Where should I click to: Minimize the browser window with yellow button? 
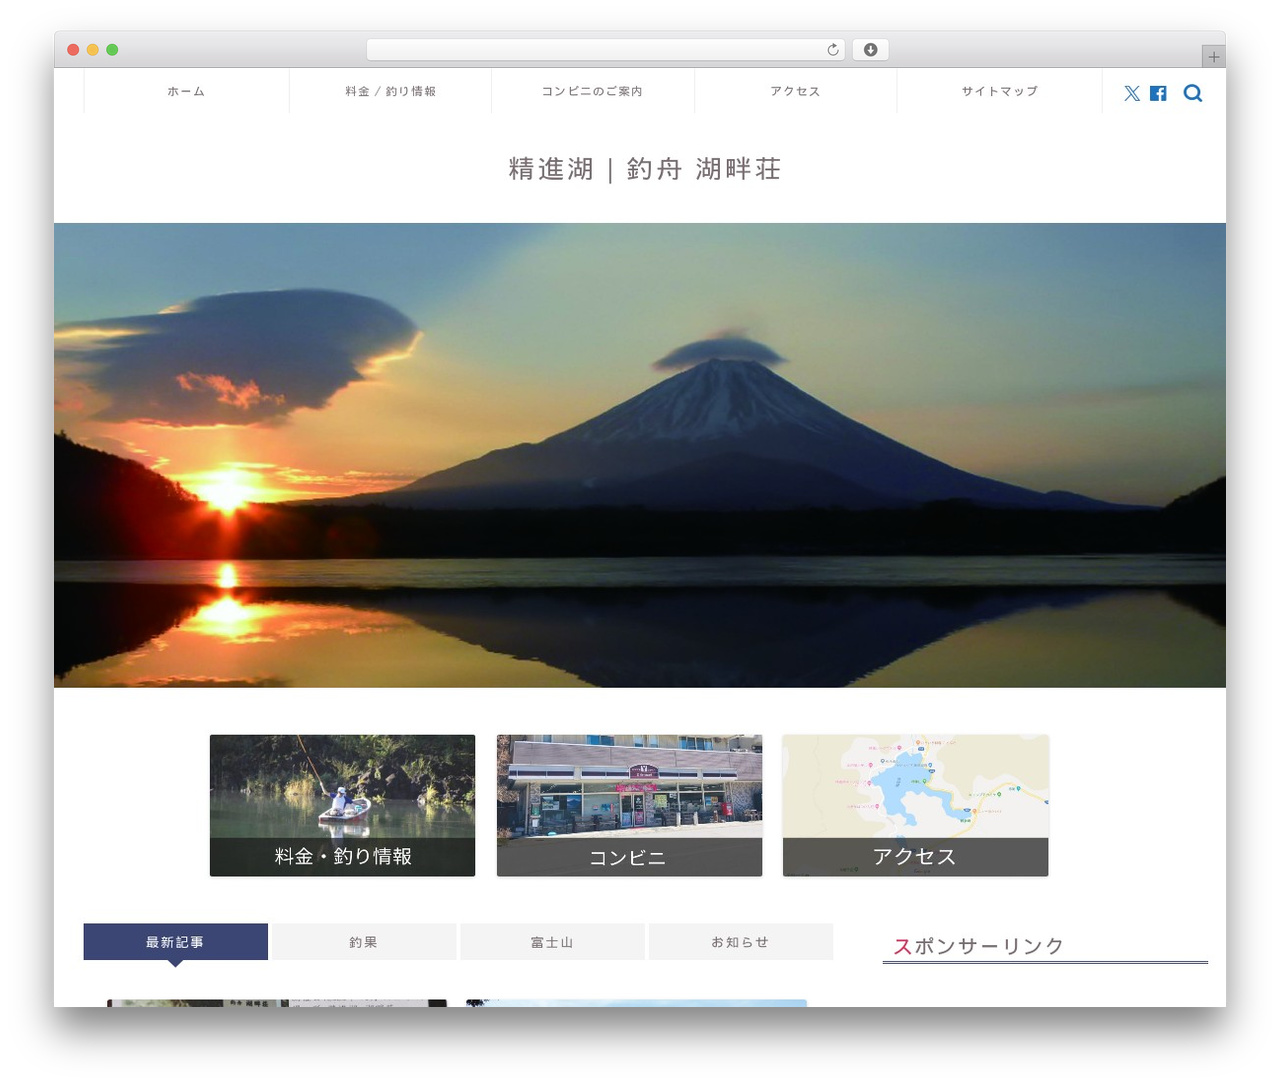(93, 50)
